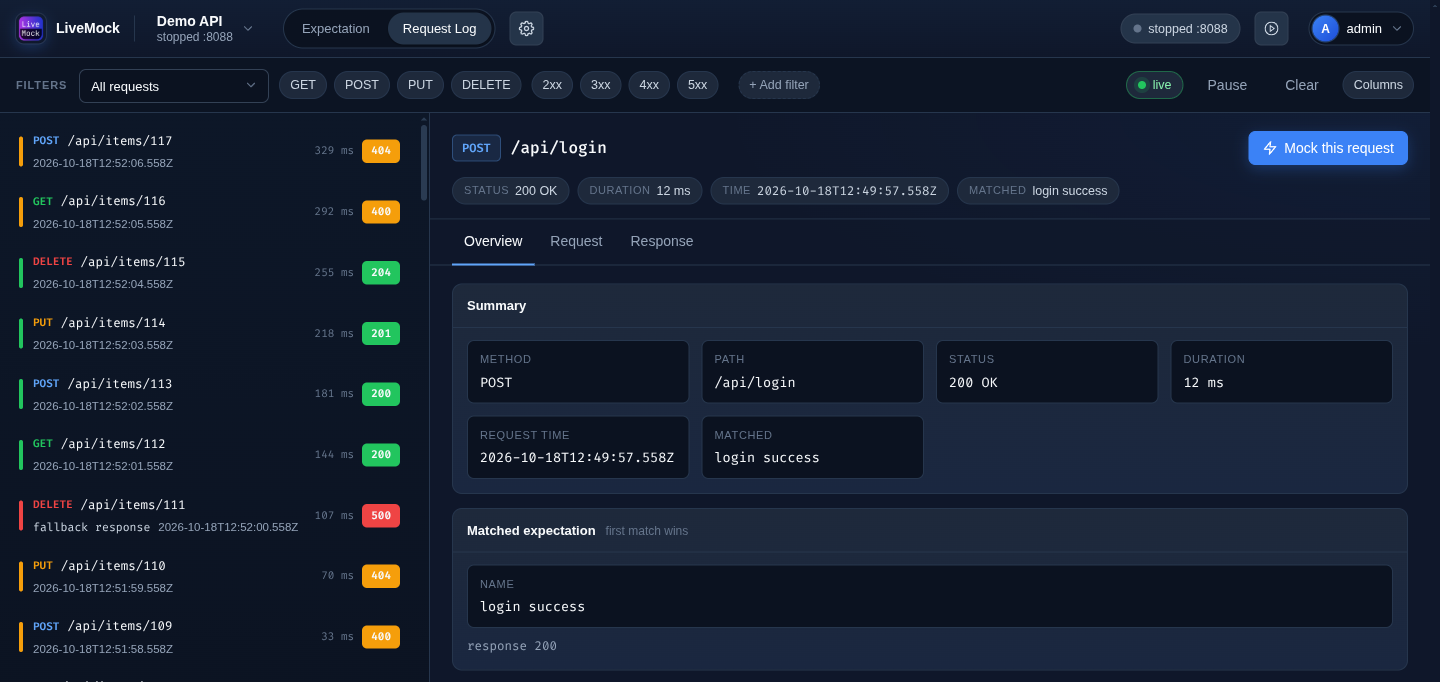Open the Response detail tab

tap(662, 241)
